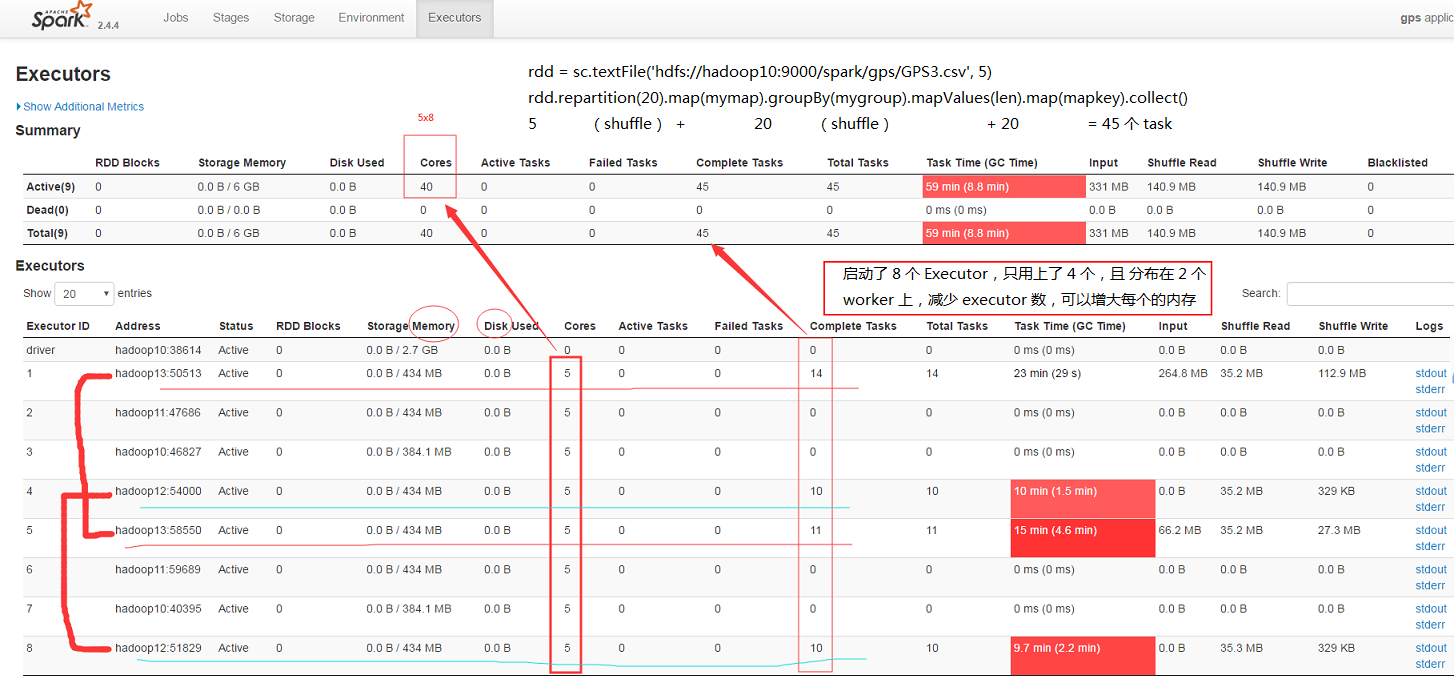Screen dimensions: 1454x679
Task: Sort by executors Input column header
Action: point(1175,326)
